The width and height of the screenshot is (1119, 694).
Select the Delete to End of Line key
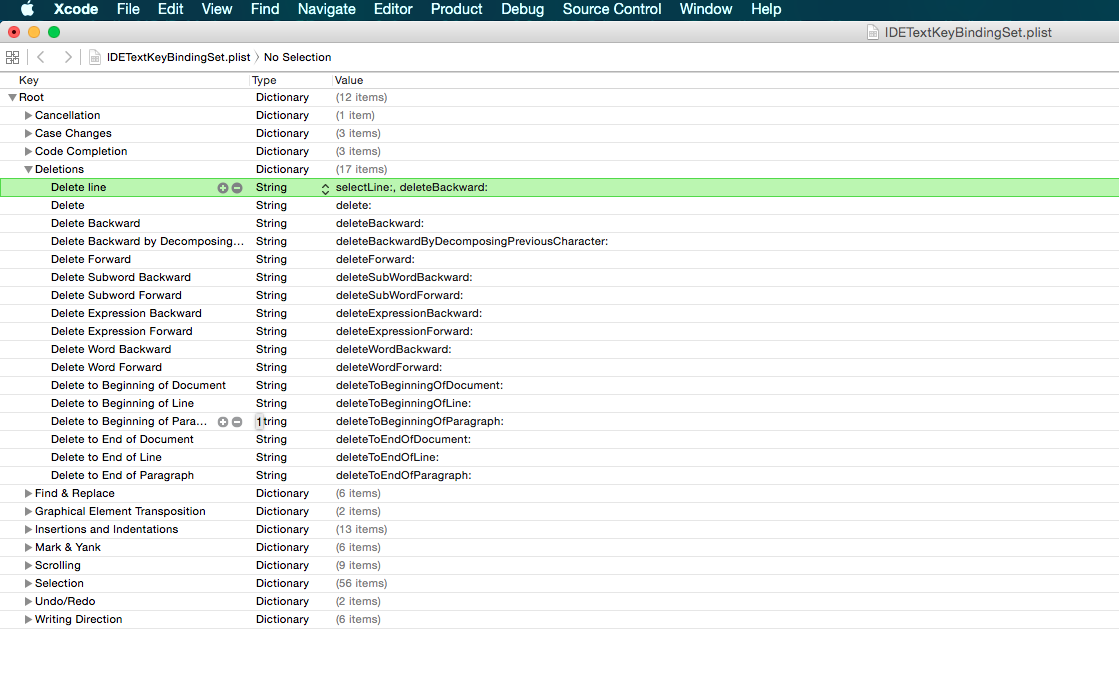pyautogui.click(x=106, y=457)
